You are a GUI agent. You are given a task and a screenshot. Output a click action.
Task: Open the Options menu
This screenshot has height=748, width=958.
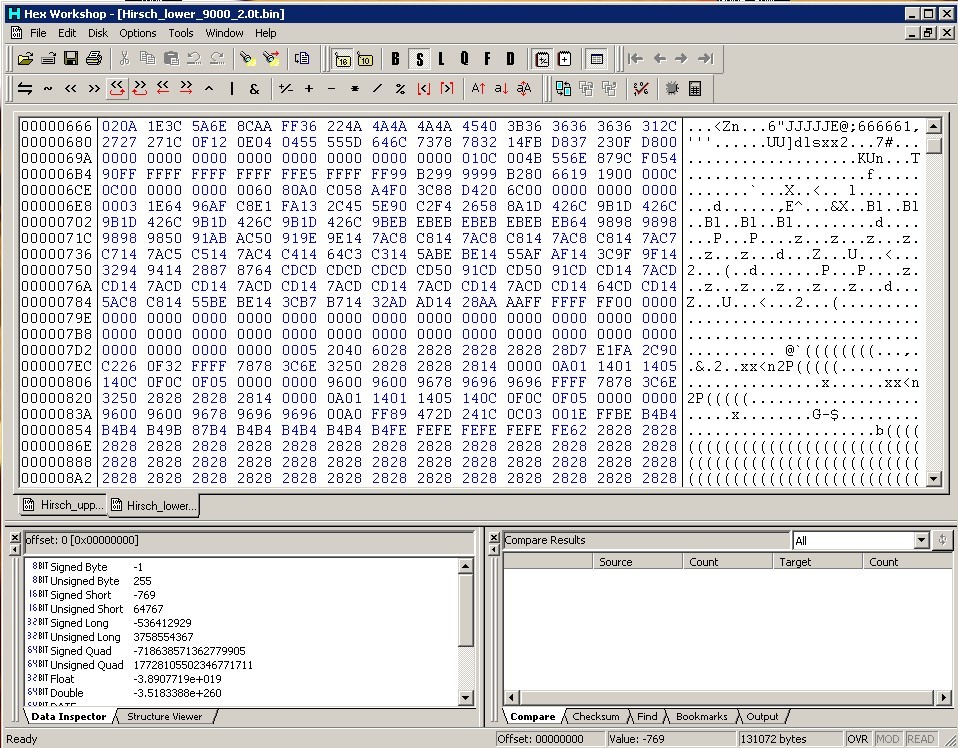coord(137,33)
